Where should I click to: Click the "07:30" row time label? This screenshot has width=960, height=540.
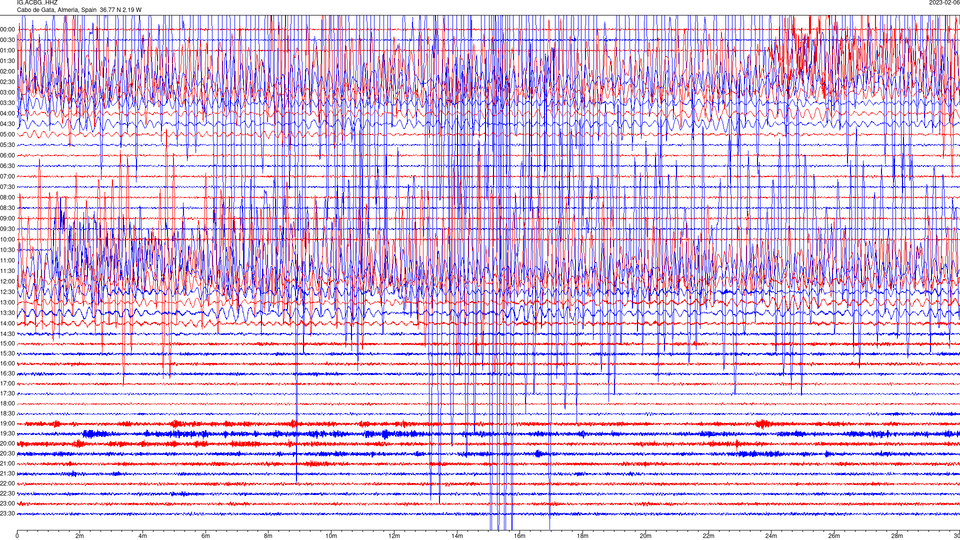tap(7, 187)
